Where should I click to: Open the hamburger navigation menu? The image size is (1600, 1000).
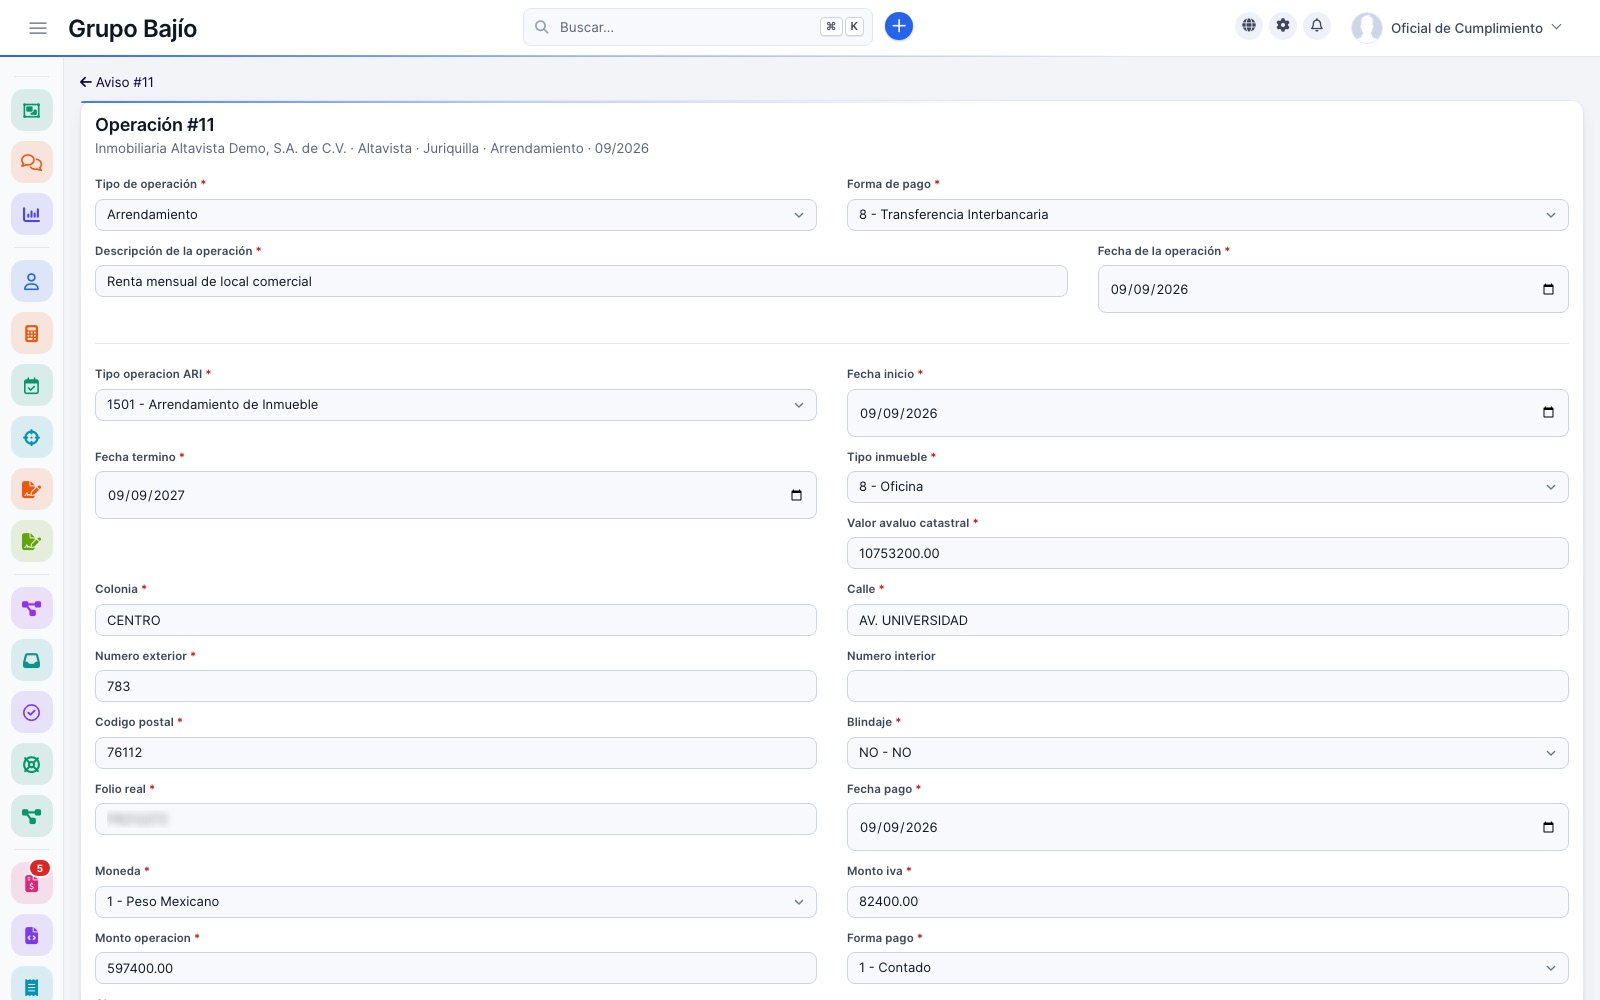point(38,28)
